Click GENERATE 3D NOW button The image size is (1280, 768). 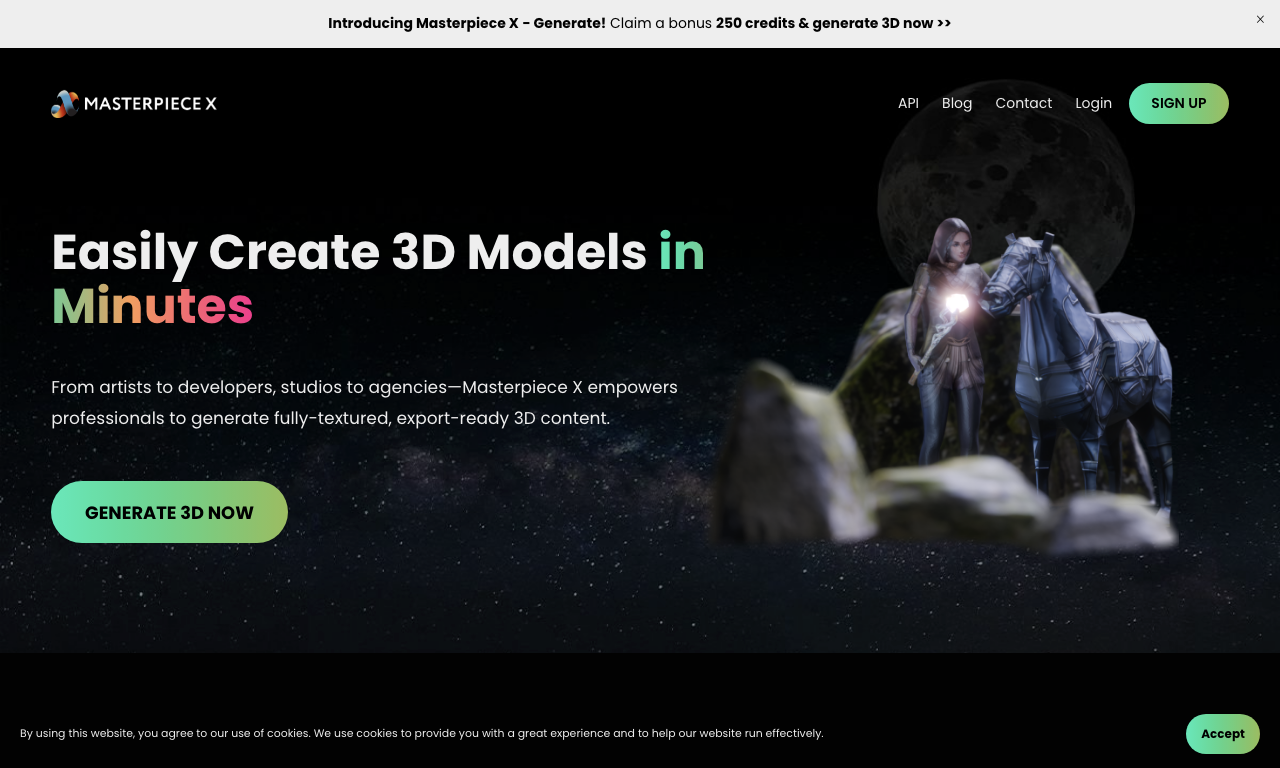pos(169,512)
